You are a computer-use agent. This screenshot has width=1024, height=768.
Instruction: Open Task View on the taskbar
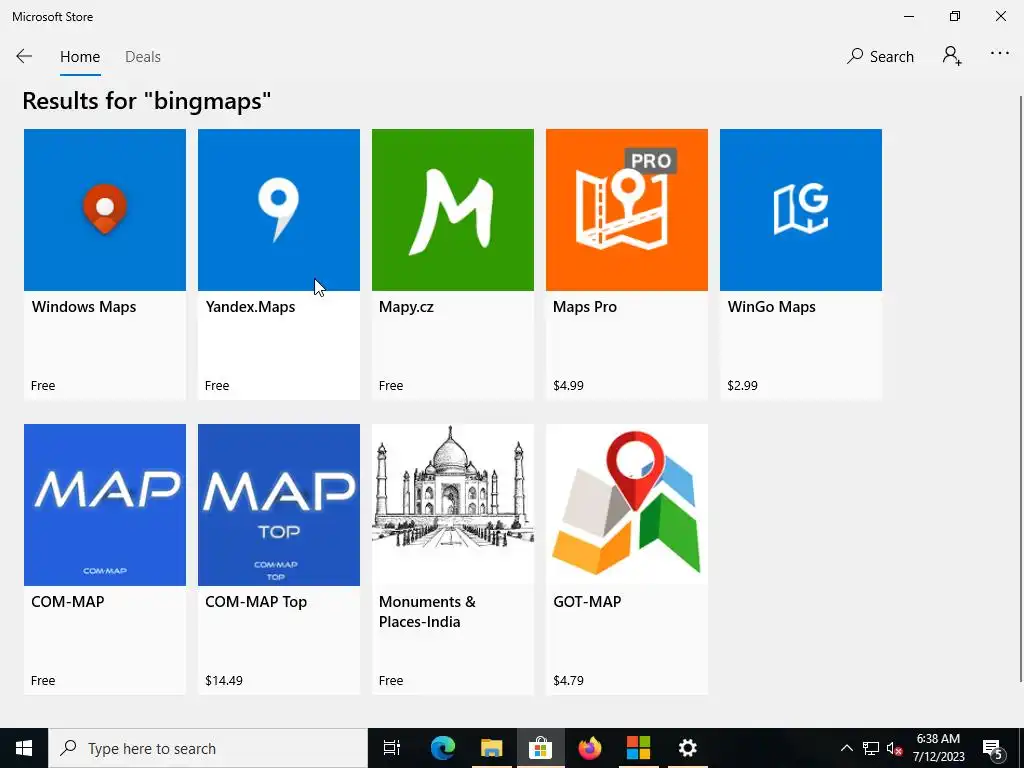pos(392,748)
